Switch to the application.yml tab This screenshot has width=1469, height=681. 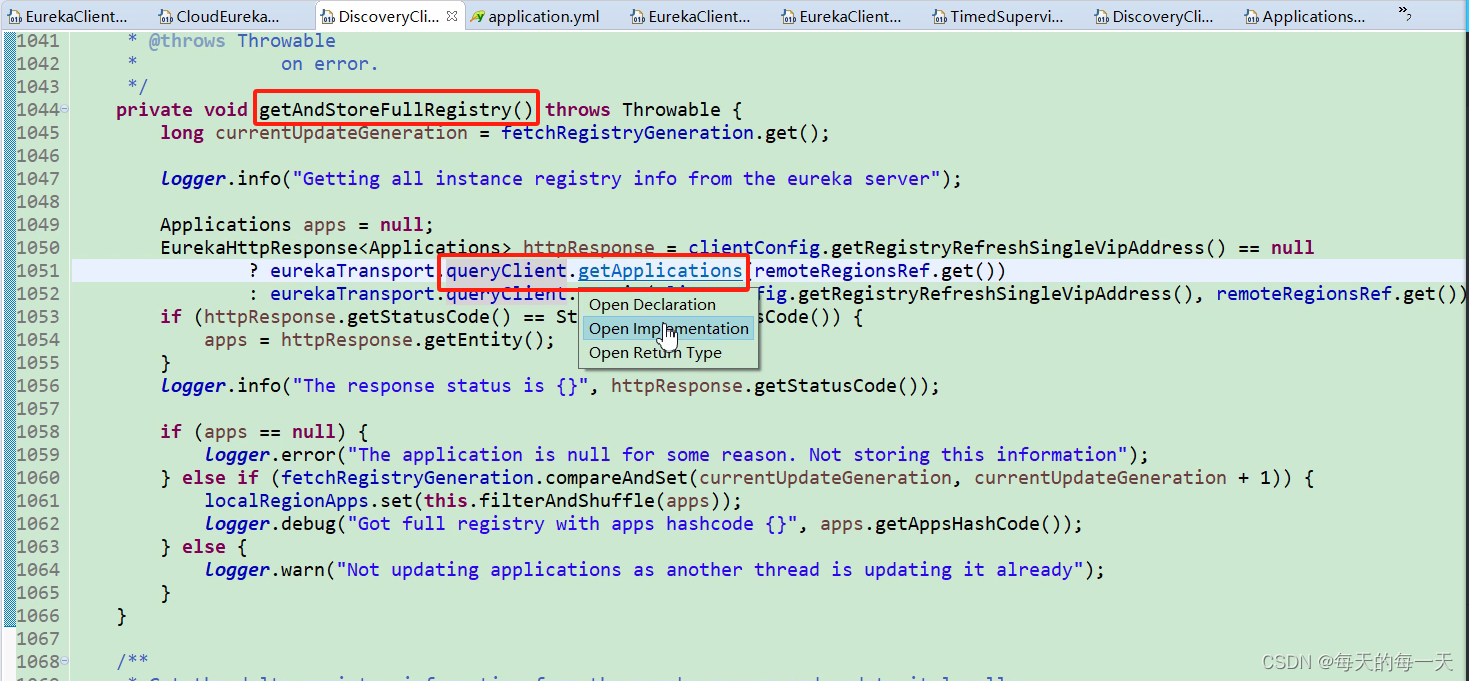tap(535, 16)
